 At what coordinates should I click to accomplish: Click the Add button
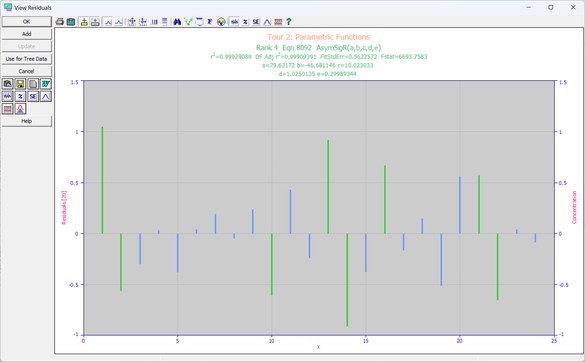[x=26, y=34]
